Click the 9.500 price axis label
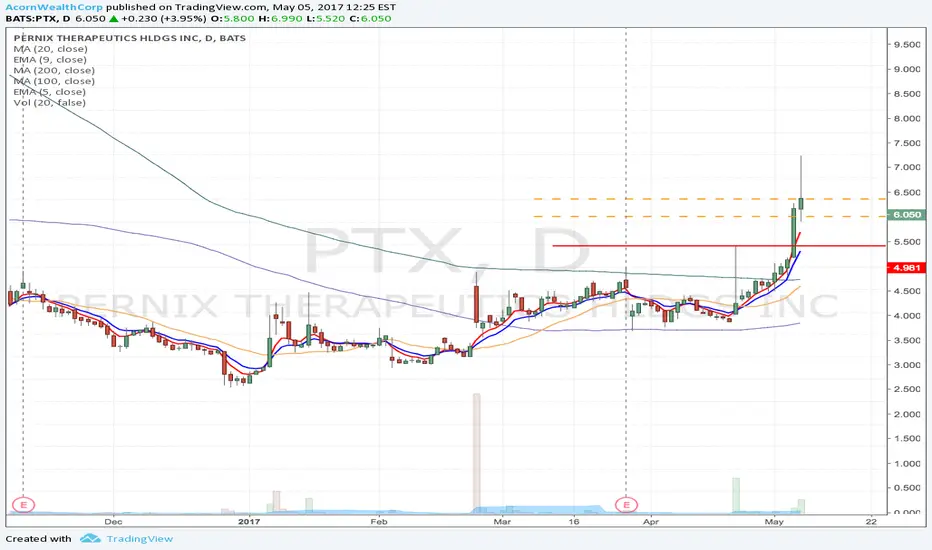 (907, 45)
